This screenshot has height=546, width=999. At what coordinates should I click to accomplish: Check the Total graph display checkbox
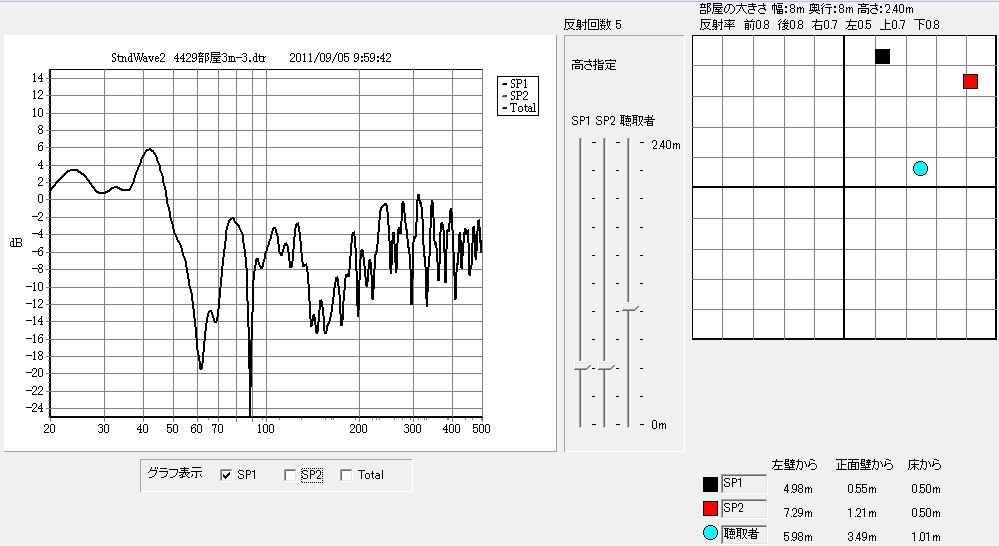[347, 475]
